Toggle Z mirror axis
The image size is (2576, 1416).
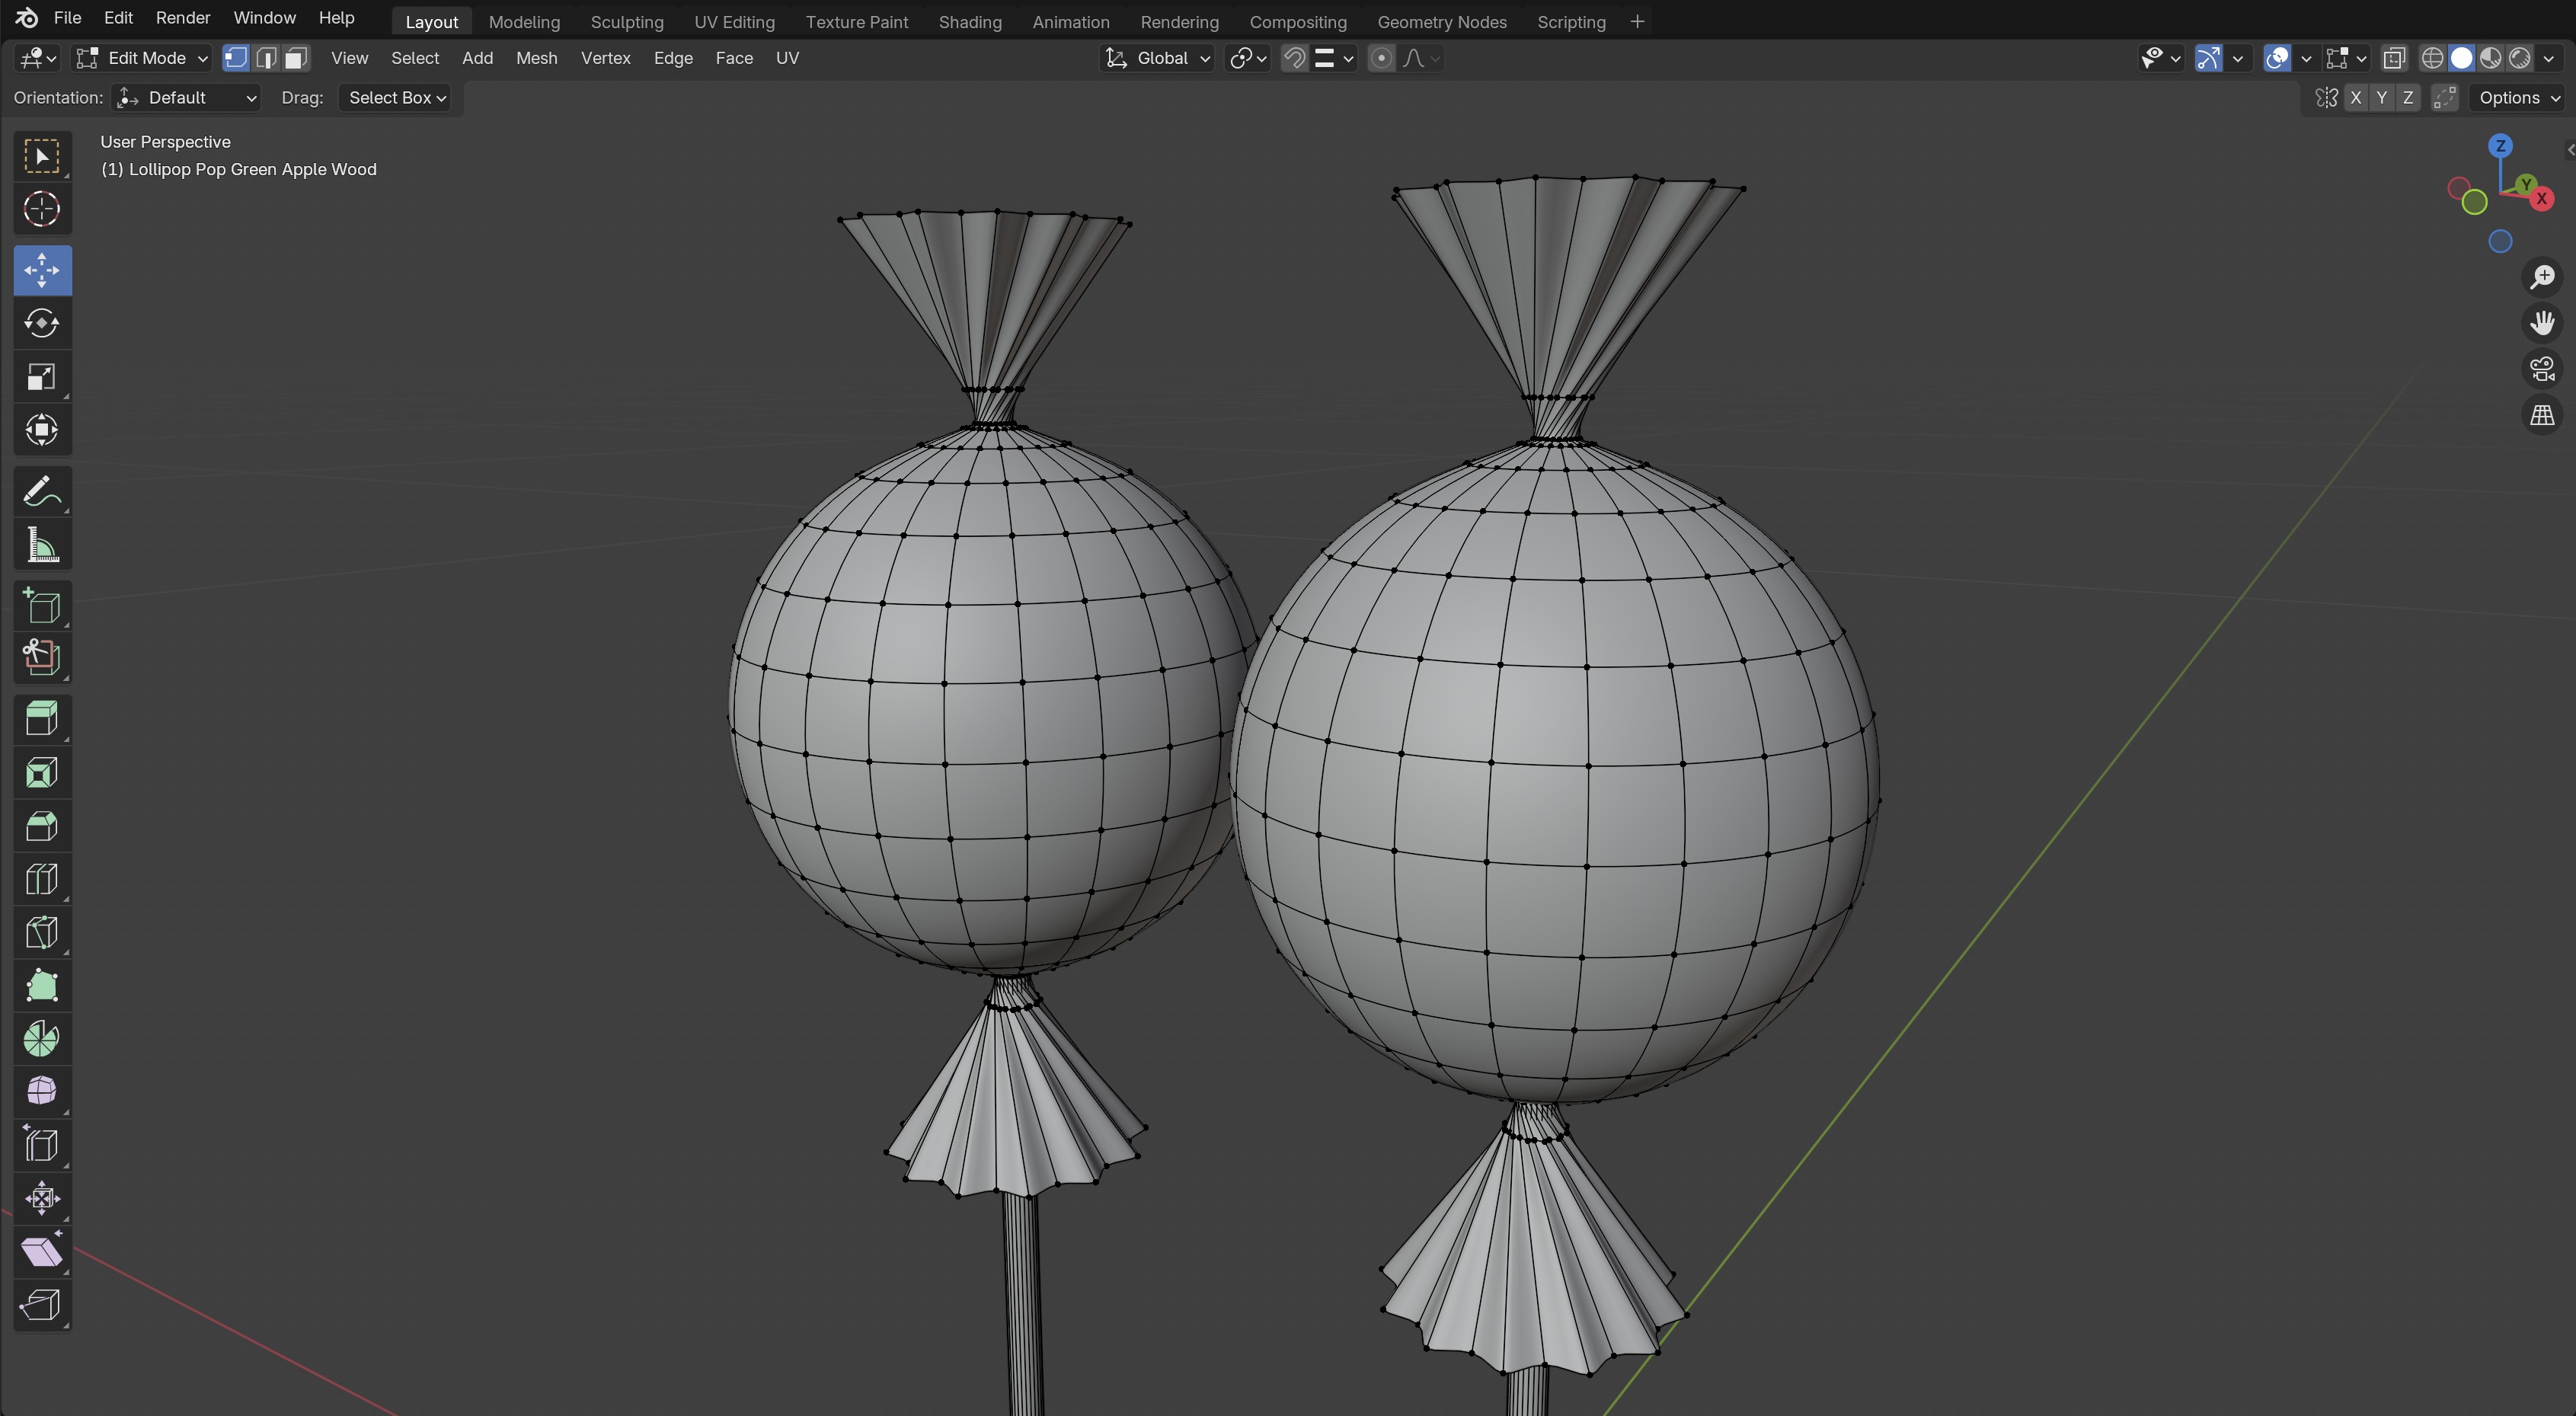(2408, 98)
